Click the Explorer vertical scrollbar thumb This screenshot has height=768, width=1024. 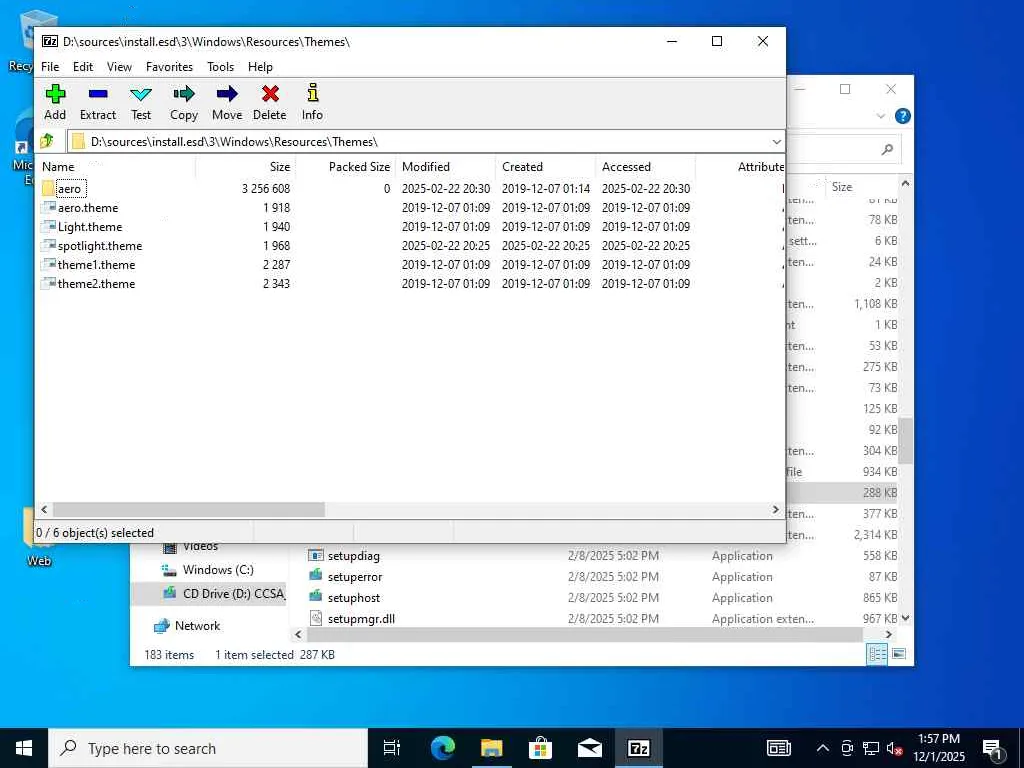pos(905,440)
